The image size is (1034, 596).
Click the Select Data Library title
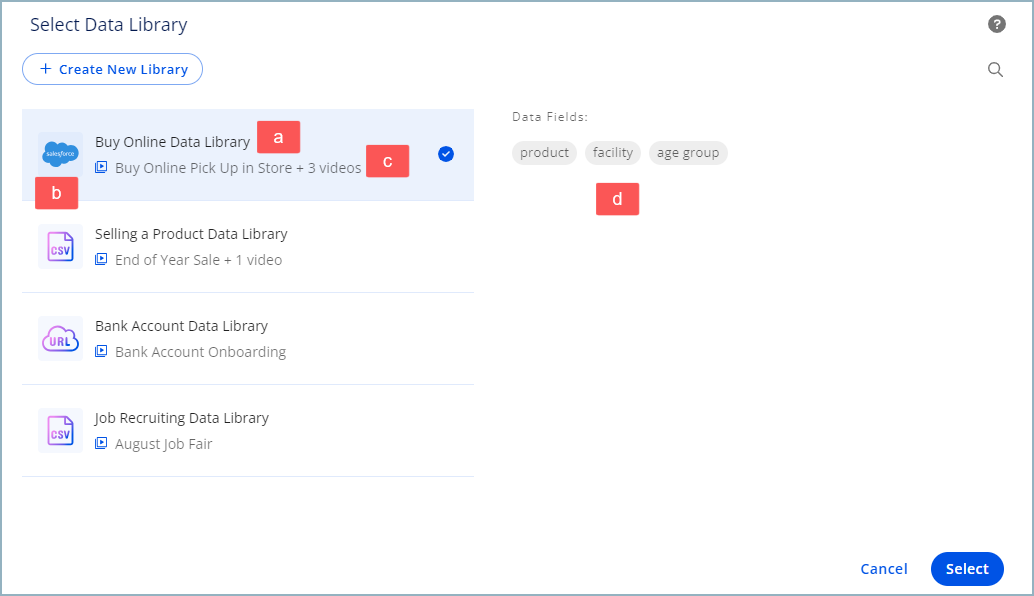tap(109, 24)
